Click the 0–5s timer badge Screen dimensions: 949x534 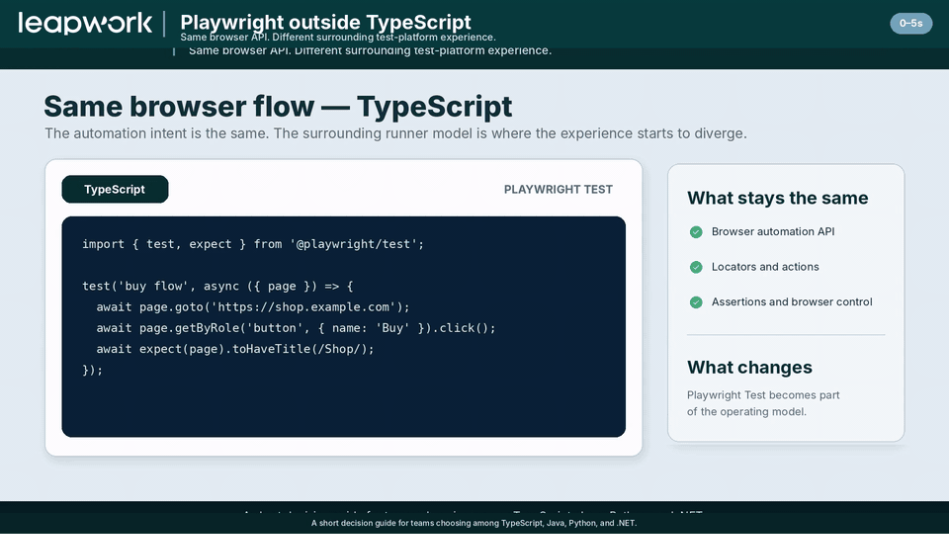click(x=910, y=24)
